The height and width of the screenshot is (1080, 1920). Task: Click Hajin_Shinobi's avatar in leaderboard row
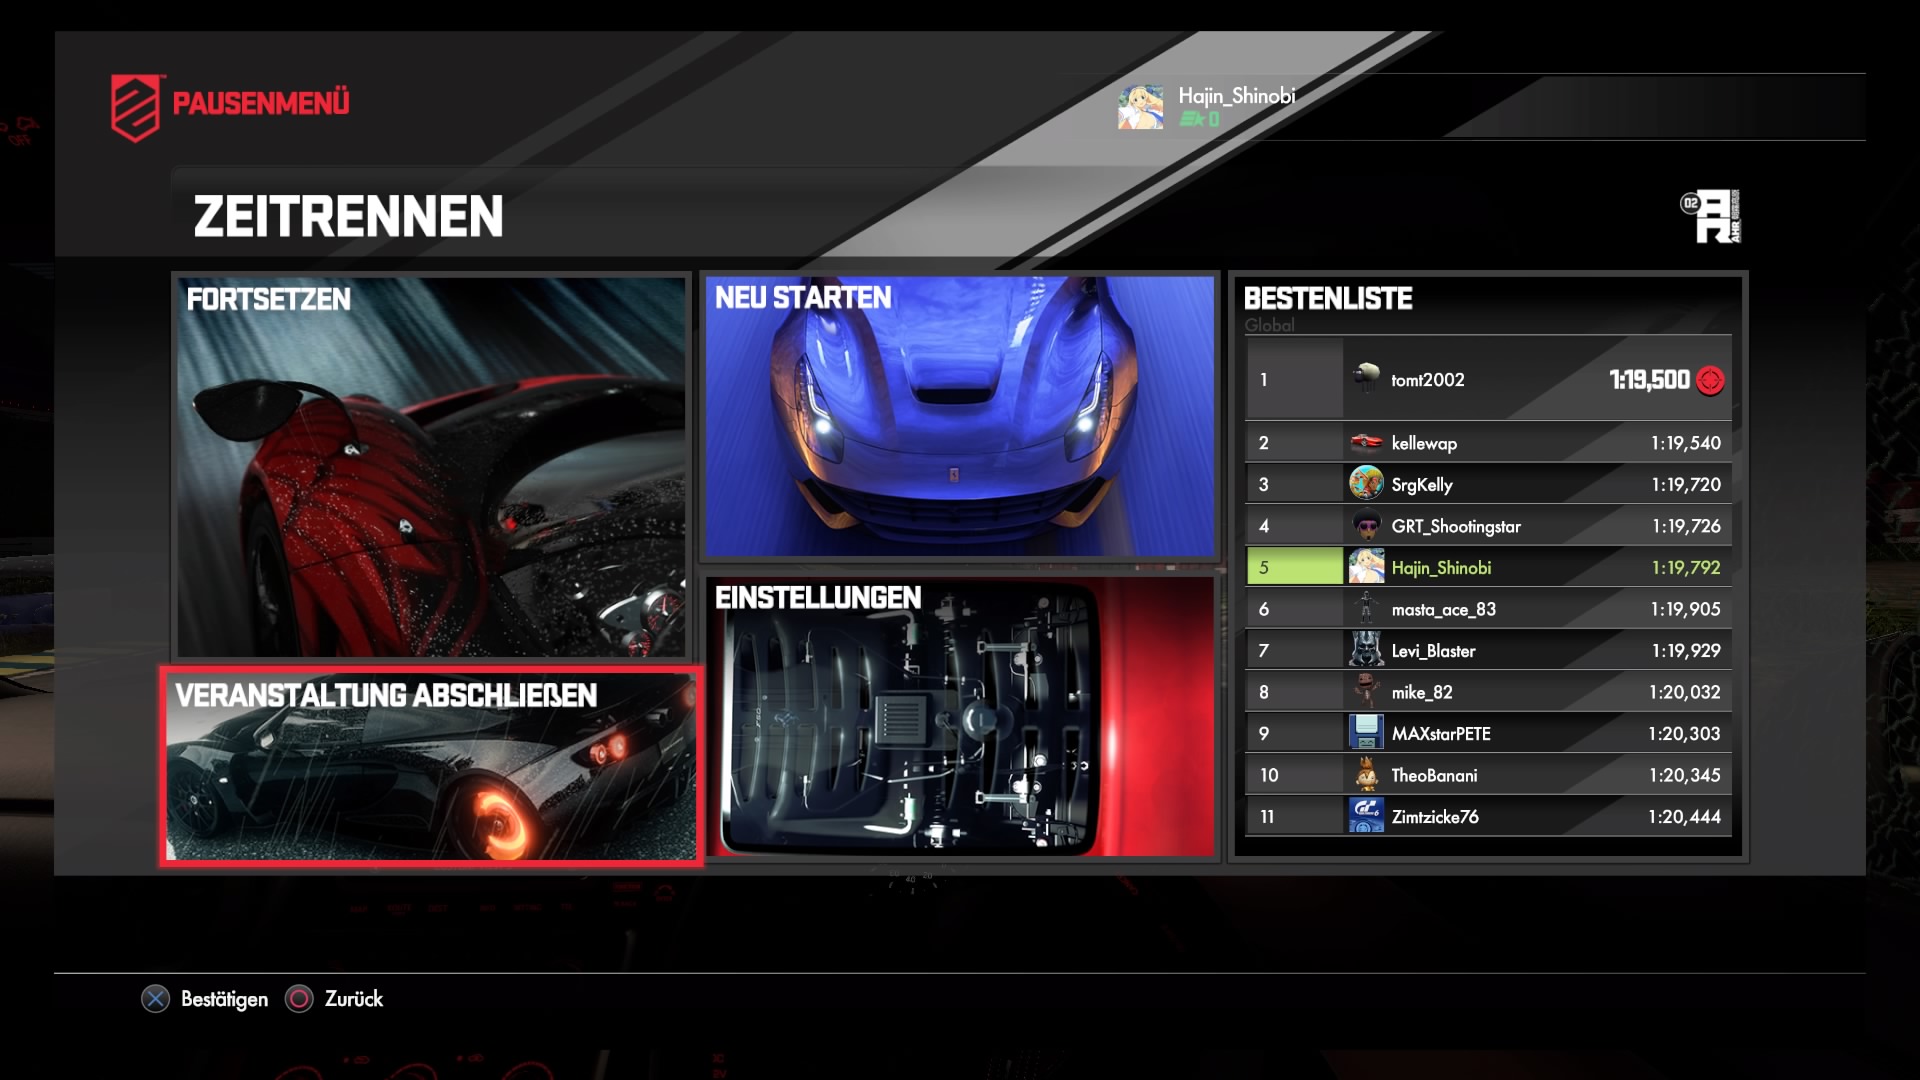click(1366, 567)
